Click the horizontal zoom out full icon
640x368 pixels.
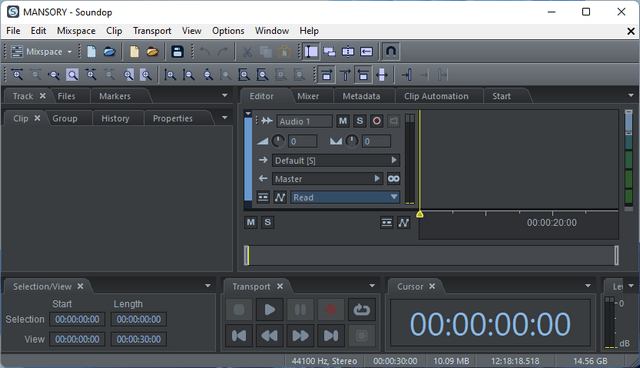(x=54, y=75)
